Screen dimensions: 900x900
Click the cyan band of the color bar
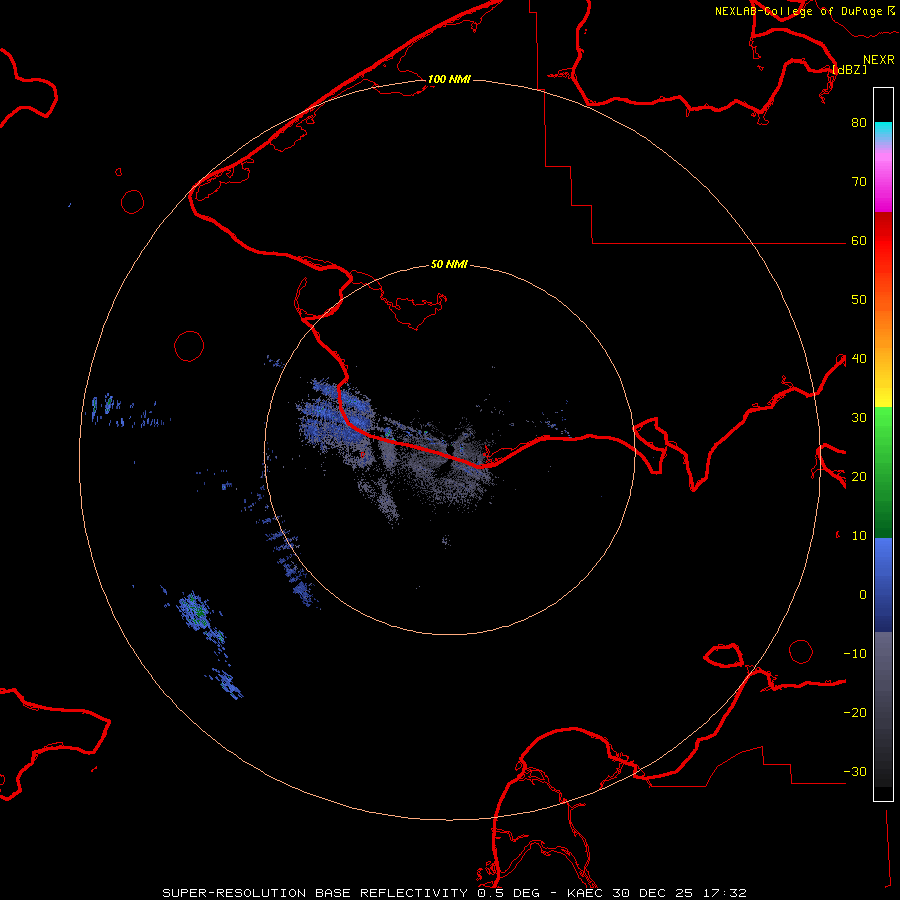883,131
